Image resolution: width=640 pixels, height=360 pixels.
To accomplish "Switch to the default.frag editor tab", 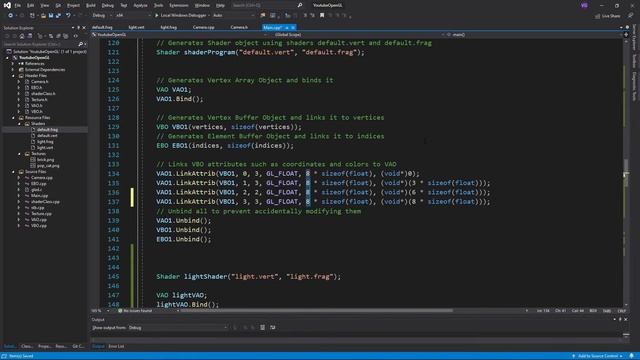I will 102,27.
